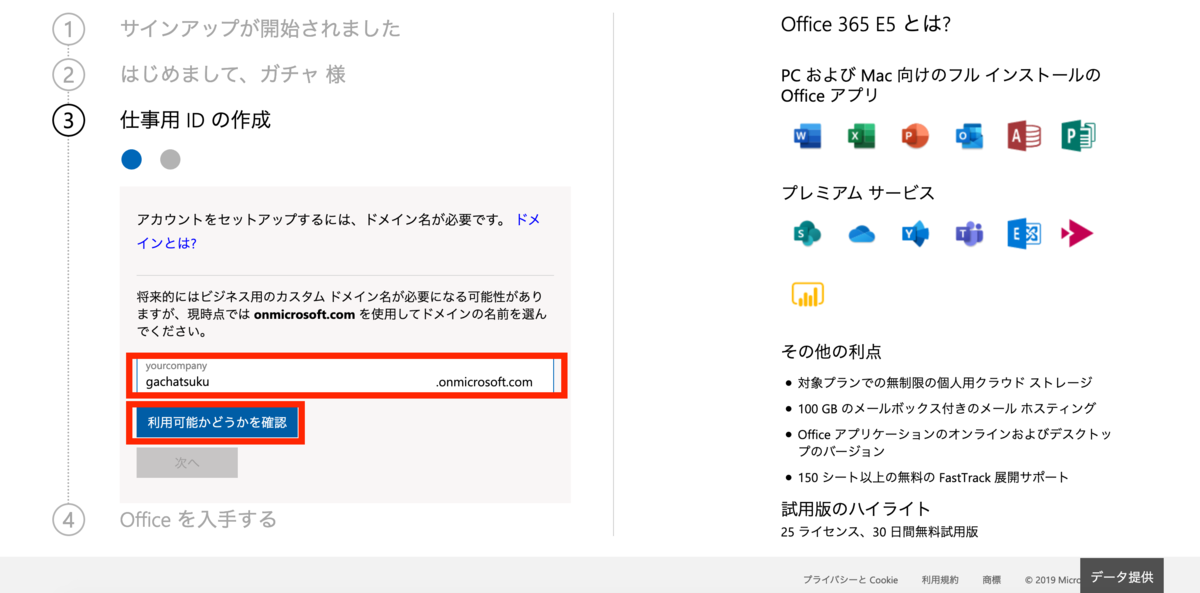Click the Office 365 E5 とは? heading
1200x593 pixels.
point(865,24)
